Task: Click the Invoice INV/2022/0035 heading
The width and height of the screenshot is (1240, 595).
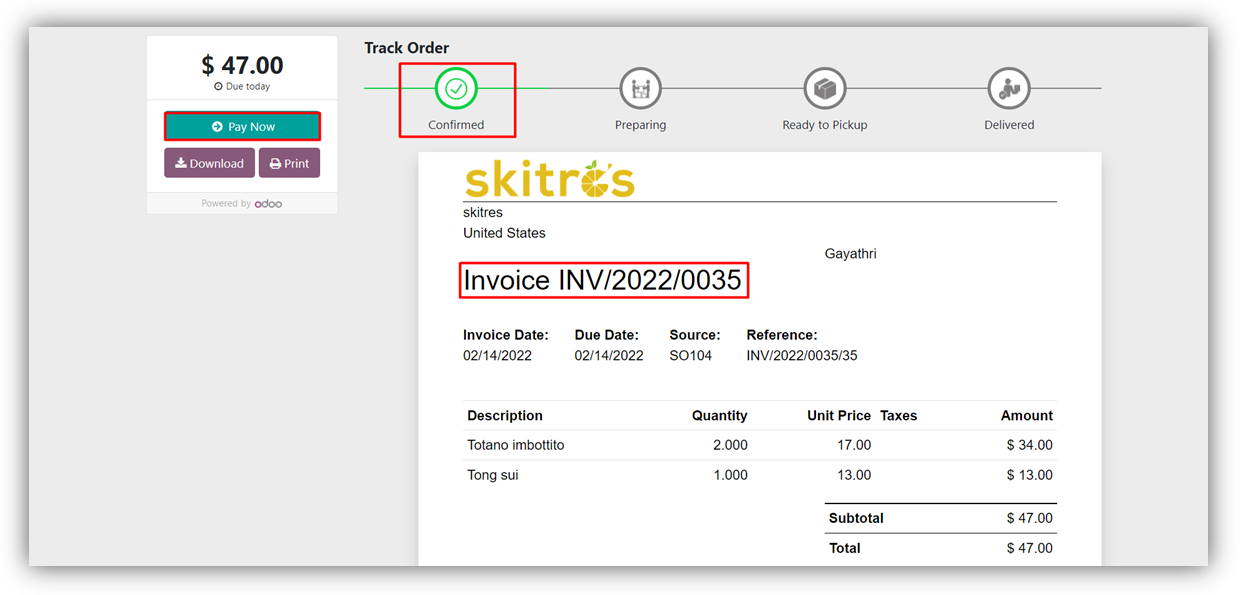Action: point(603,281)
